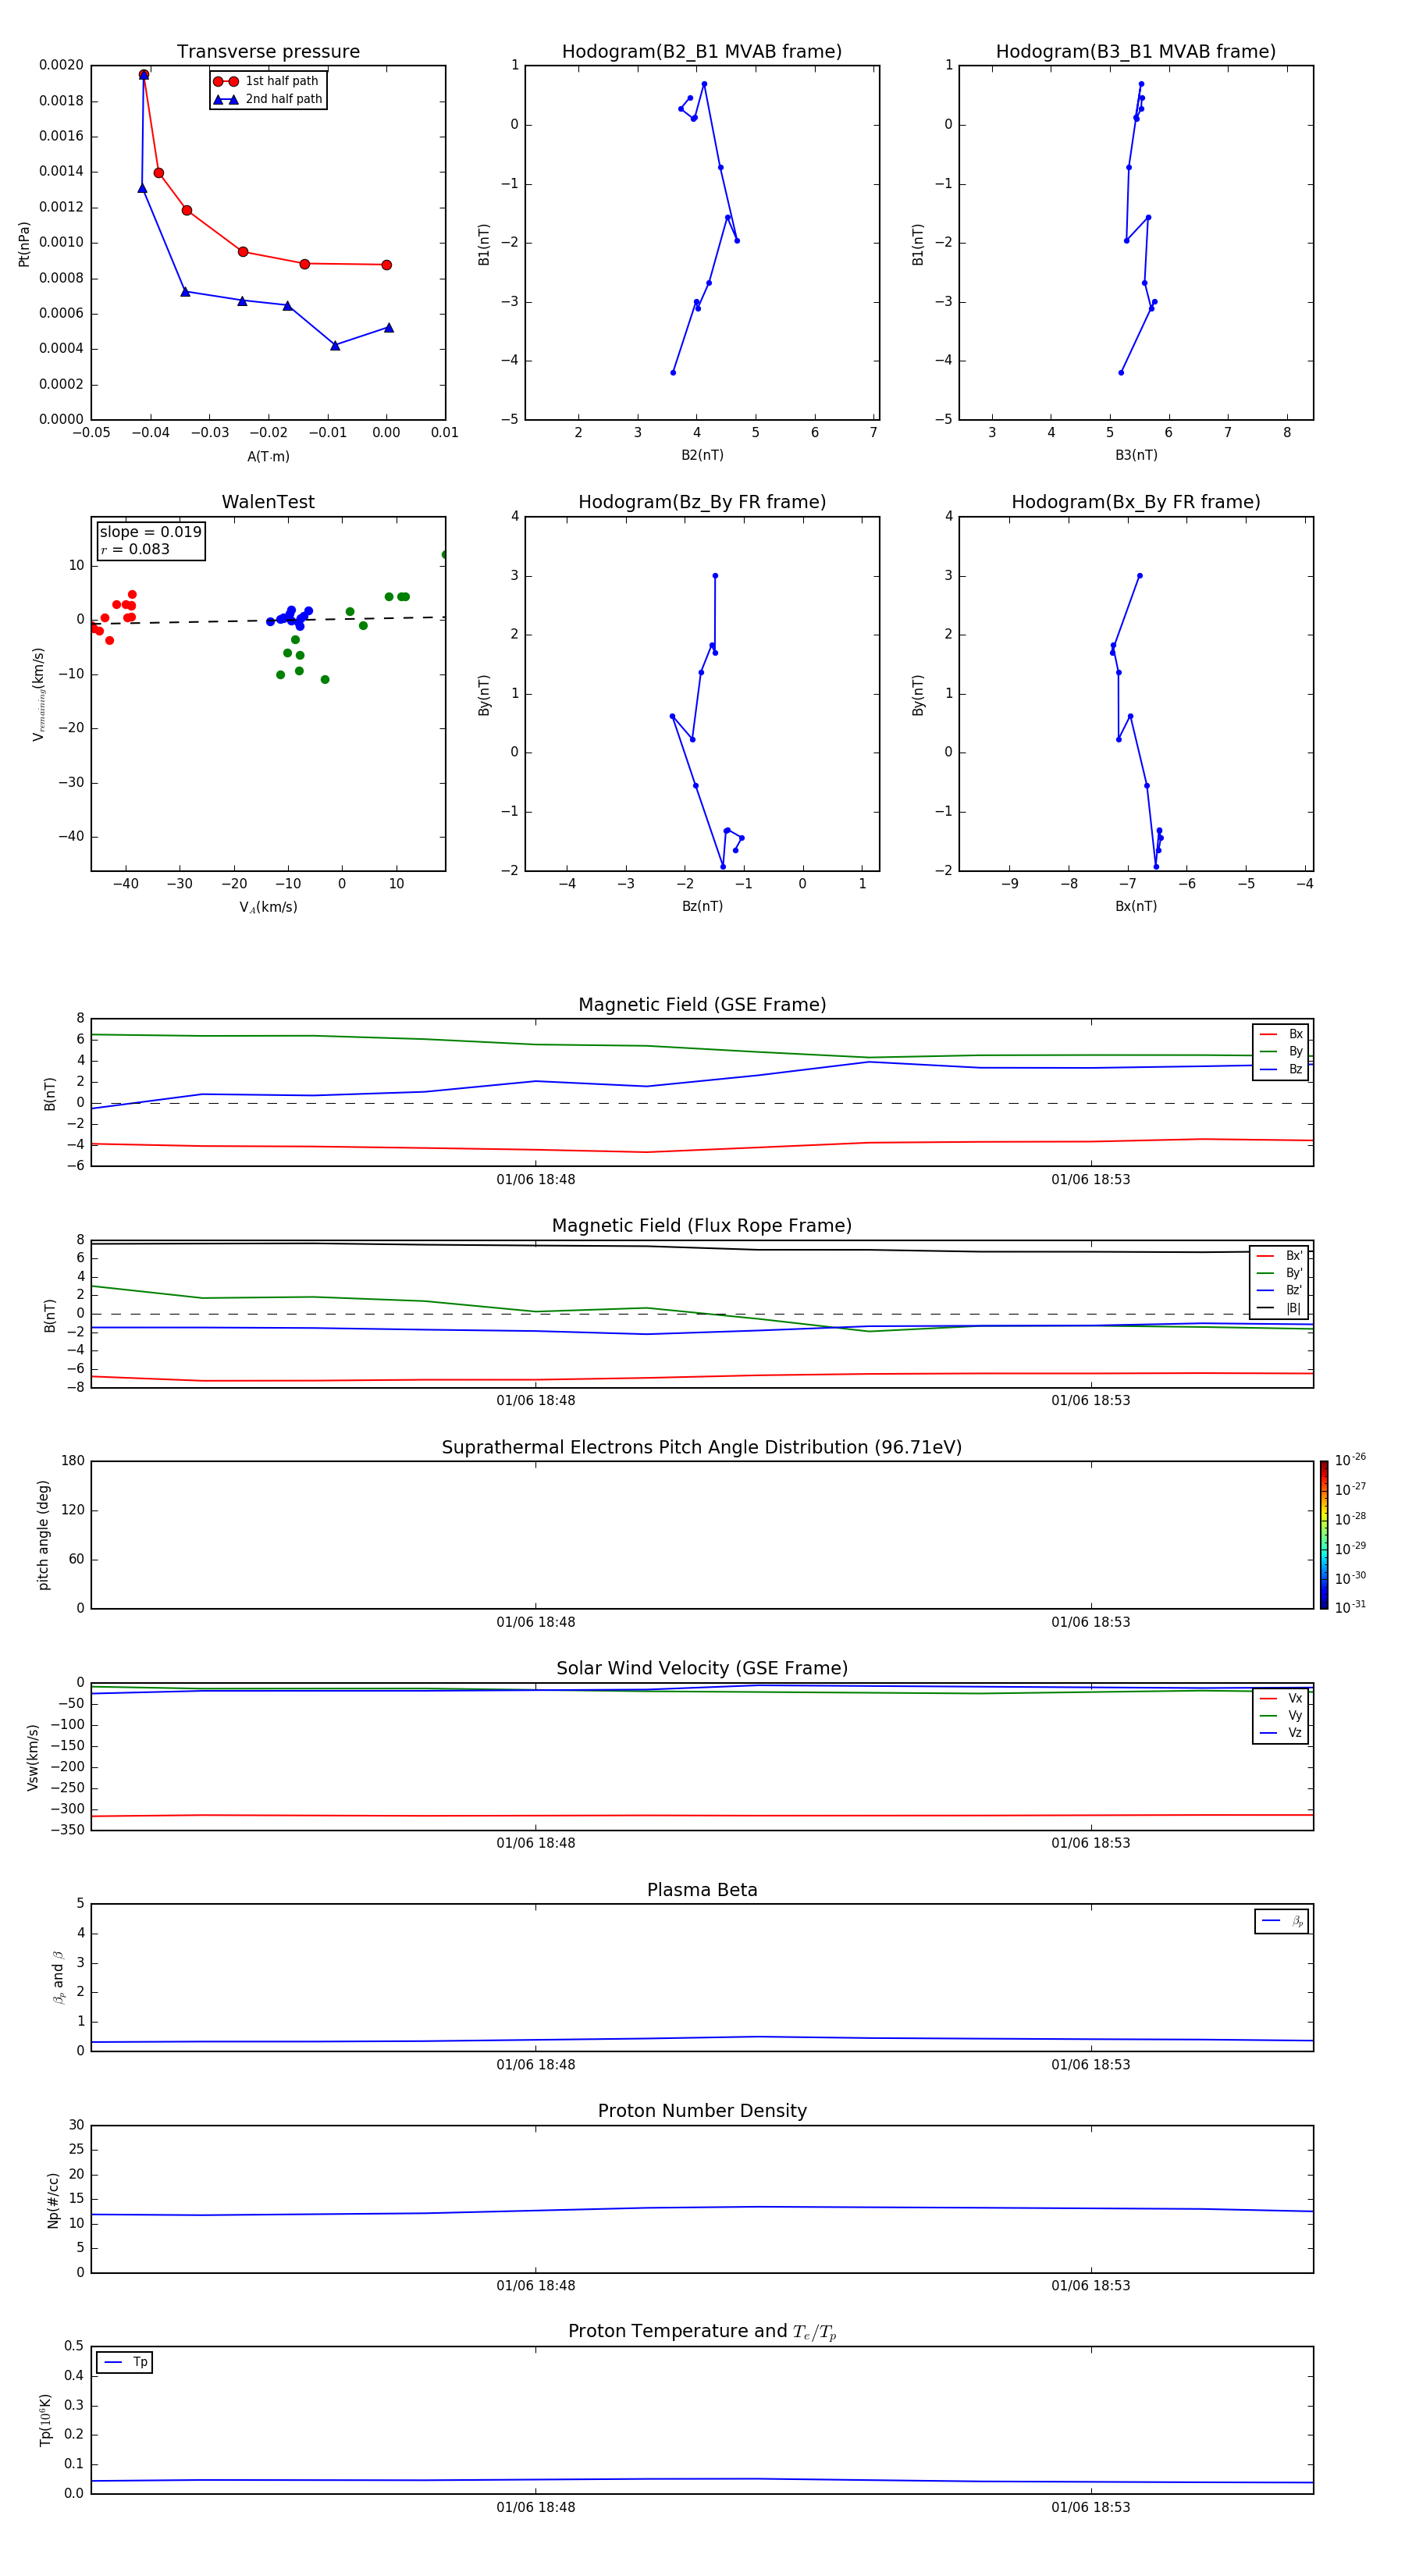Click the "Hodogram(B2_B1 MVAB frame)" title

[x=702, y=52]
